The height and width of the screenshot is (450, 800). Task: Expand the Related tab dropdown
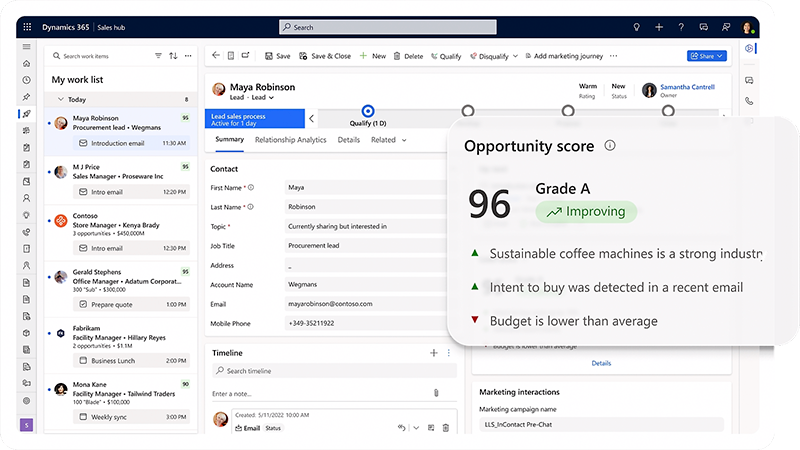[404, 140]
